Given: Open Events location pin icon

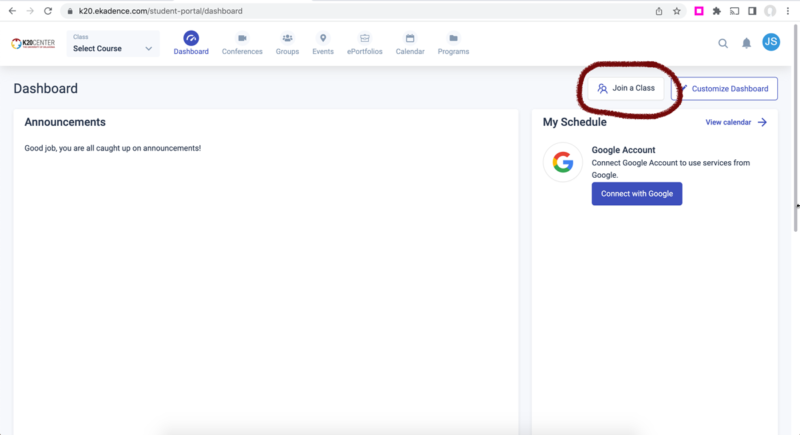Looking at the screenshot, I should 323,39.
